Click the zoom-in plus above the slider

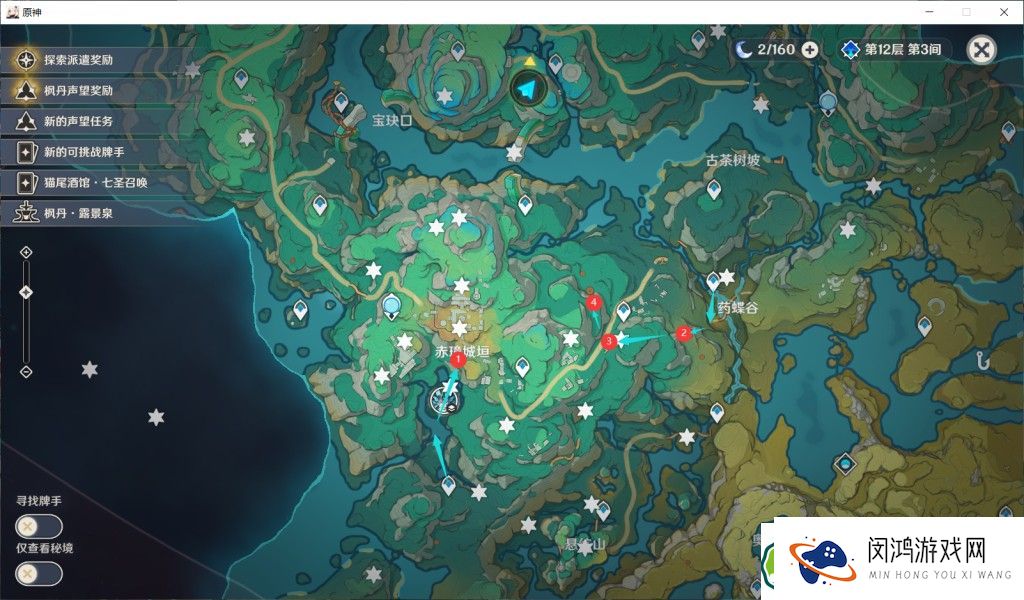26,252
